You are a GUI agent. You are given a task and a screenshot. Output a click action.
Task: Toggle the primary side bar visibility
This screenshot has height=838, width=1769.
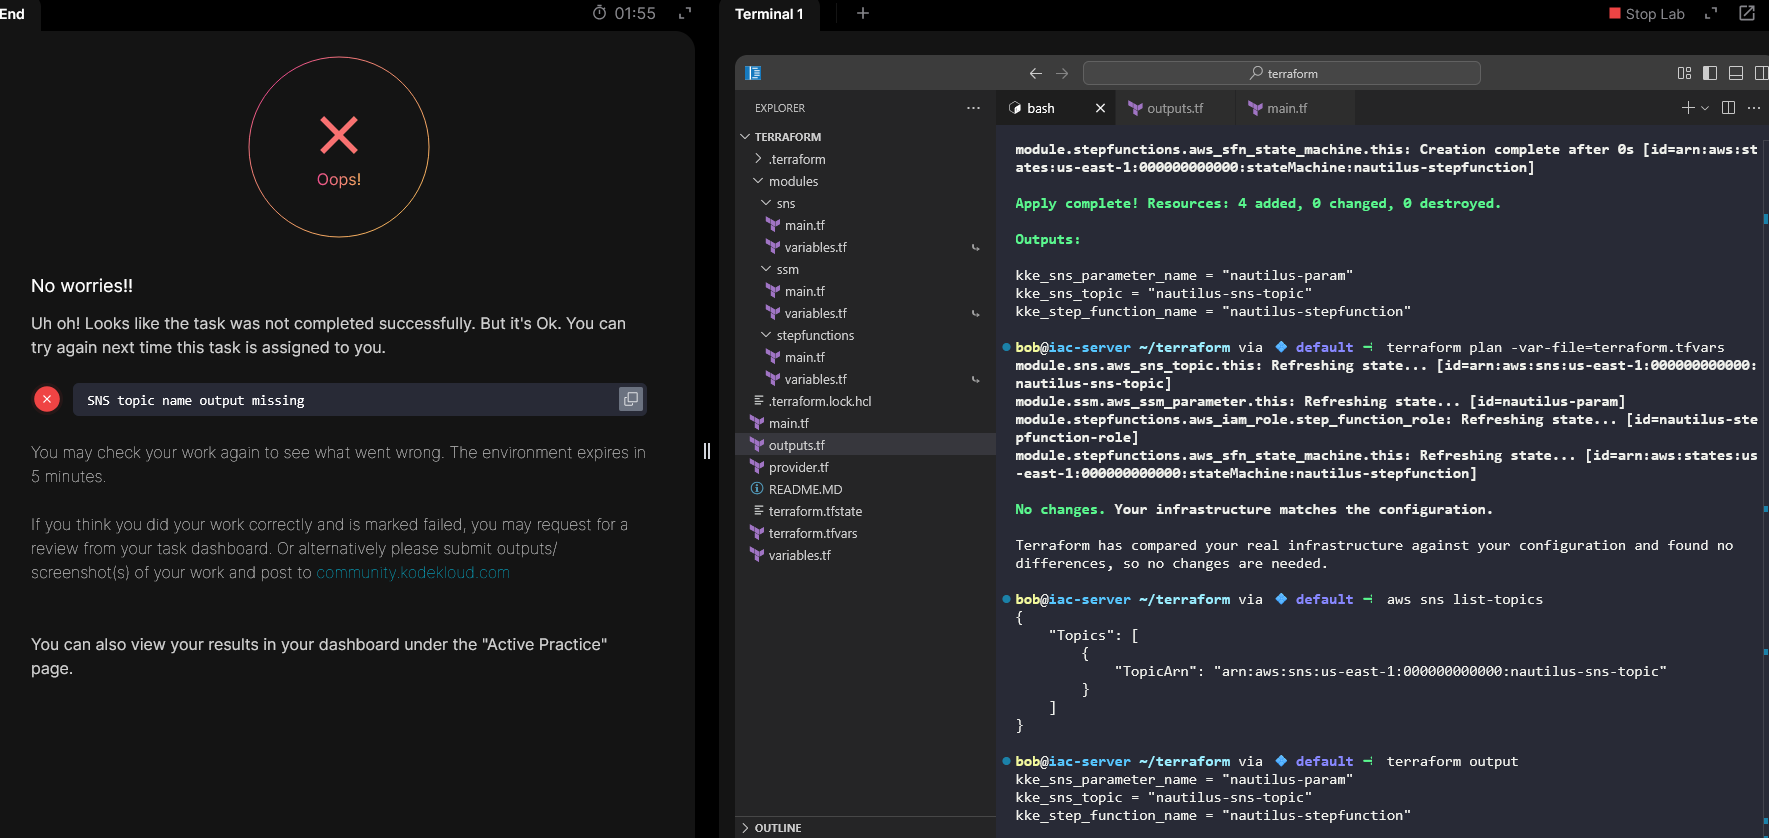[1710, 73]
